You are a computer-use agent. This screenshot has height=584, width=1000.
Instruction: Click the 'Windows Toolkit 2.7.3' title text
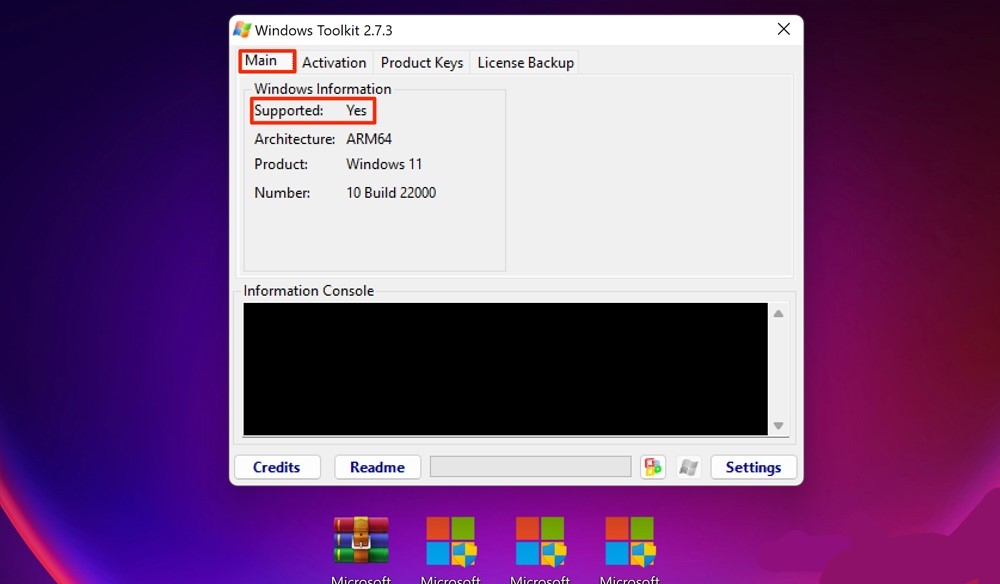[323, 30]
